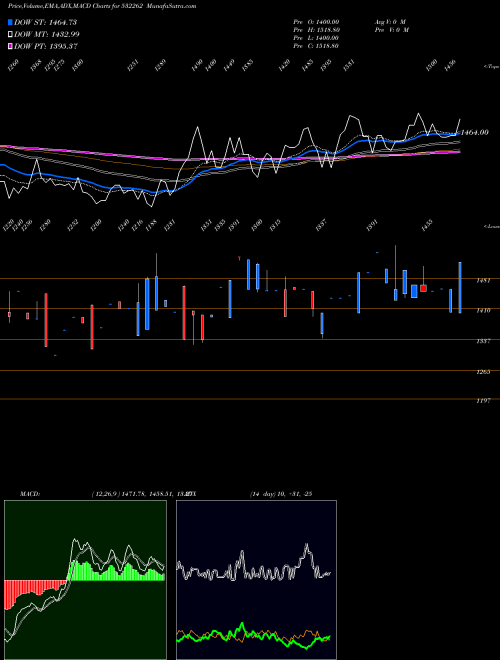This screenshot has width=500, height=660.
Task: Click the magenta DOW PT legend swatch
Action: 10,46
